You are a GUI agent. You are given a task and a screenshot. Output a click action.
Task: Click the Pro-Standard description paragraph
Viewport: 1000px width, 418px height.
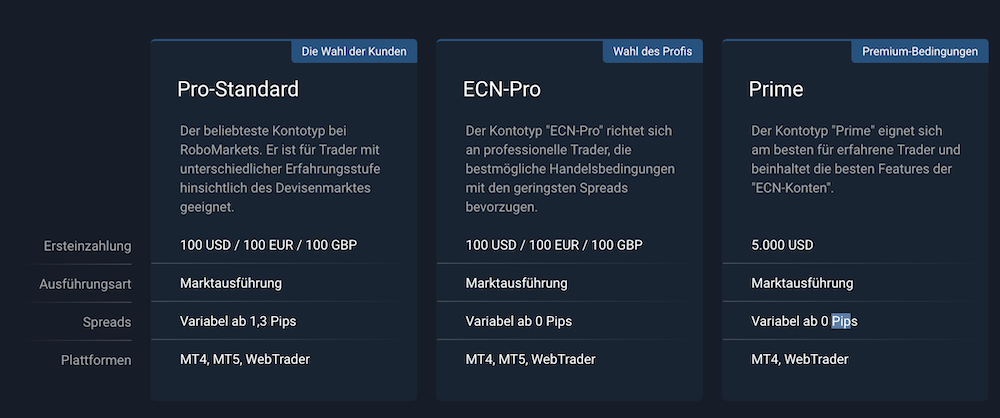point(280,169)
